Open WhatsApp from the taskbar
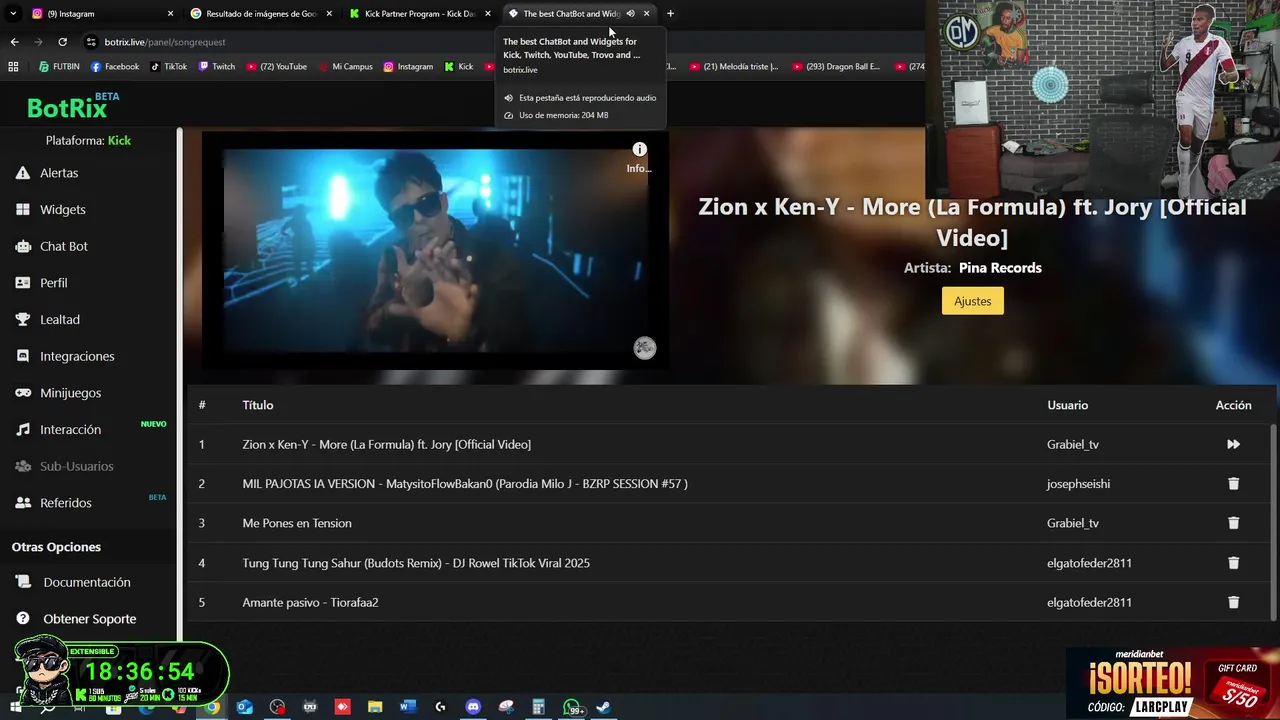 573,707
